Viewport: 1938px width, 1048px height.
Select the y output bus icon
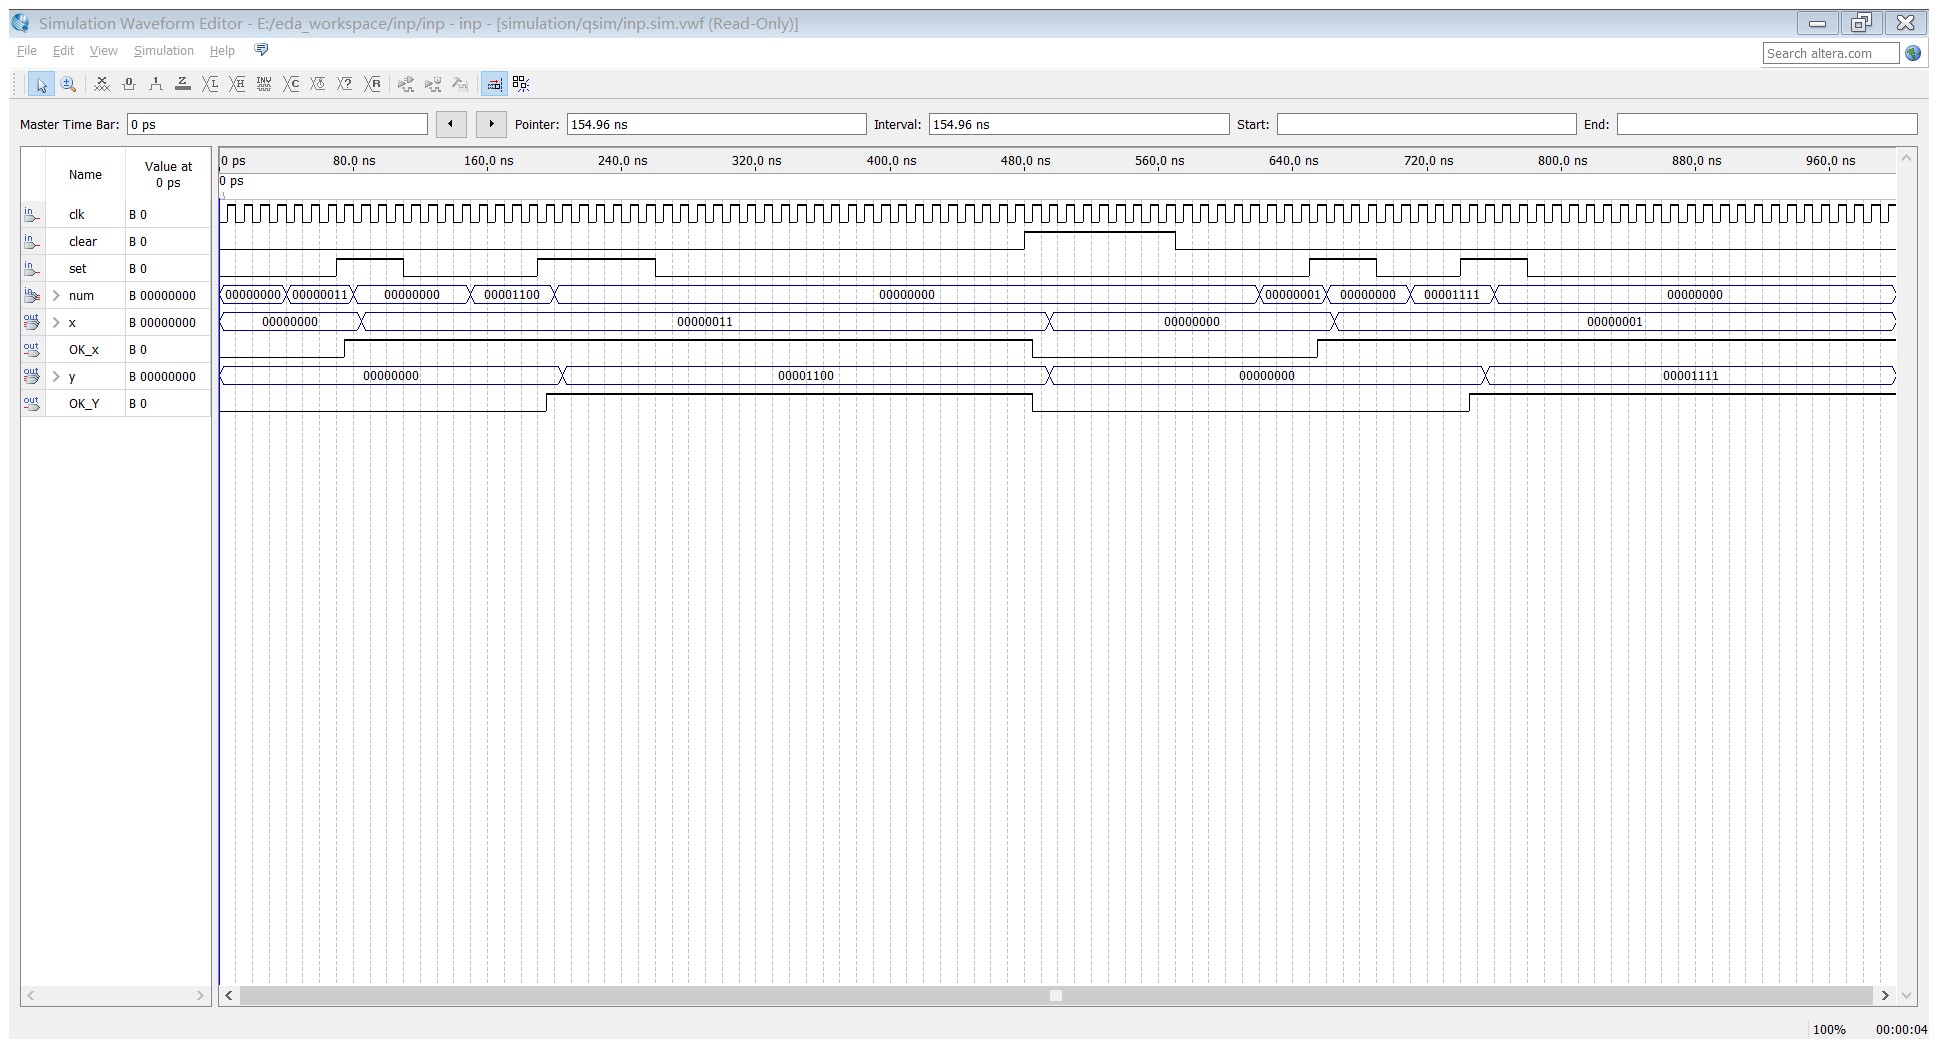coord(31,377)
